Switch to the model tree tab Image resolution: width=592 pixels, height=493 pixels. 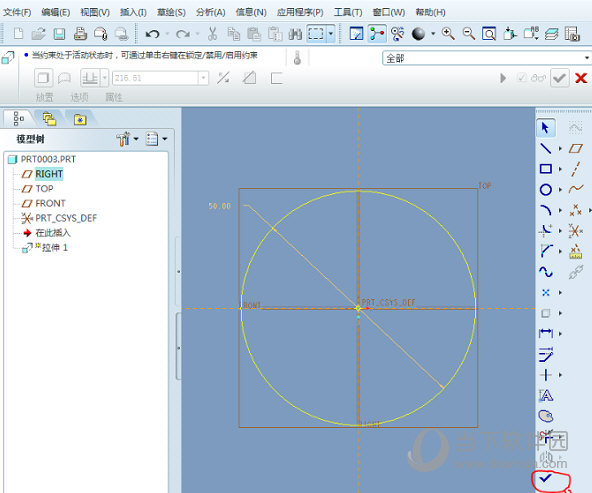[x=18, y=119]
